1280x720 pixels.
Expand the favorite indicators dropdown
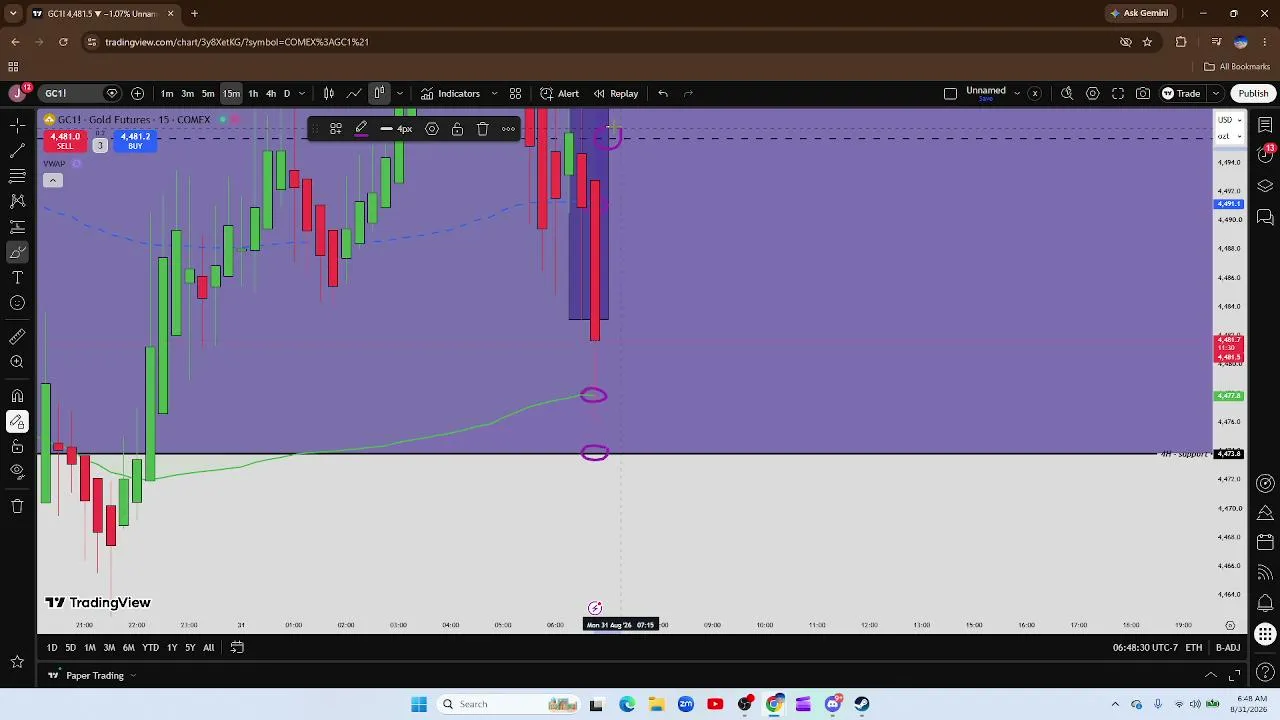494,93
